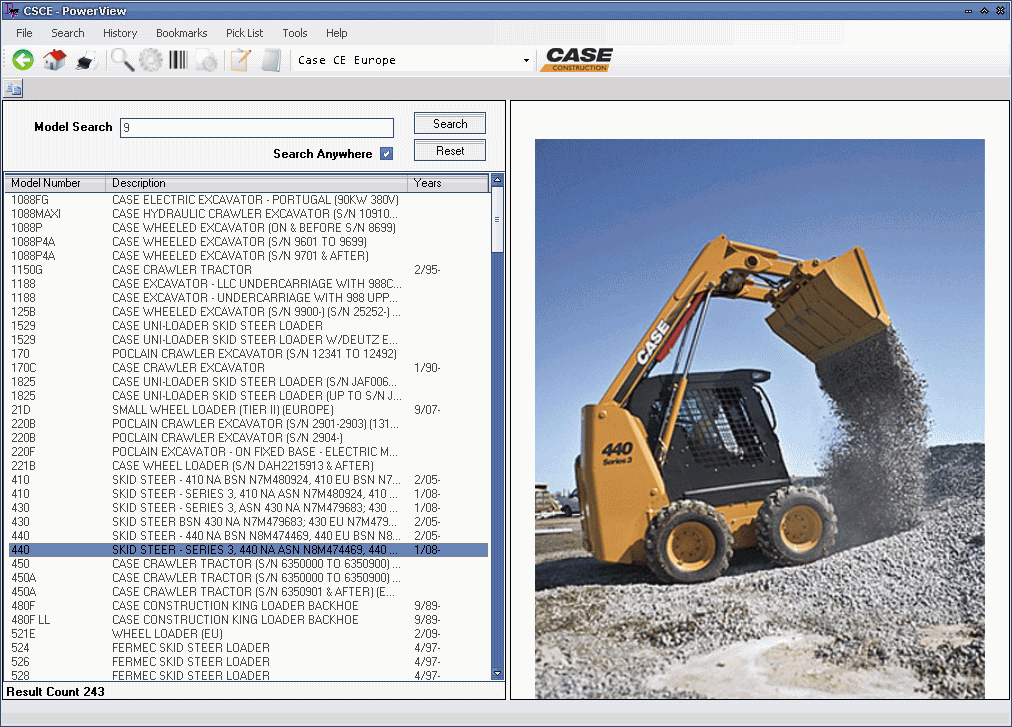Screen dimensions: 1012x727
Task: Click the 440 skid steer photo
Action: (760, 418)
